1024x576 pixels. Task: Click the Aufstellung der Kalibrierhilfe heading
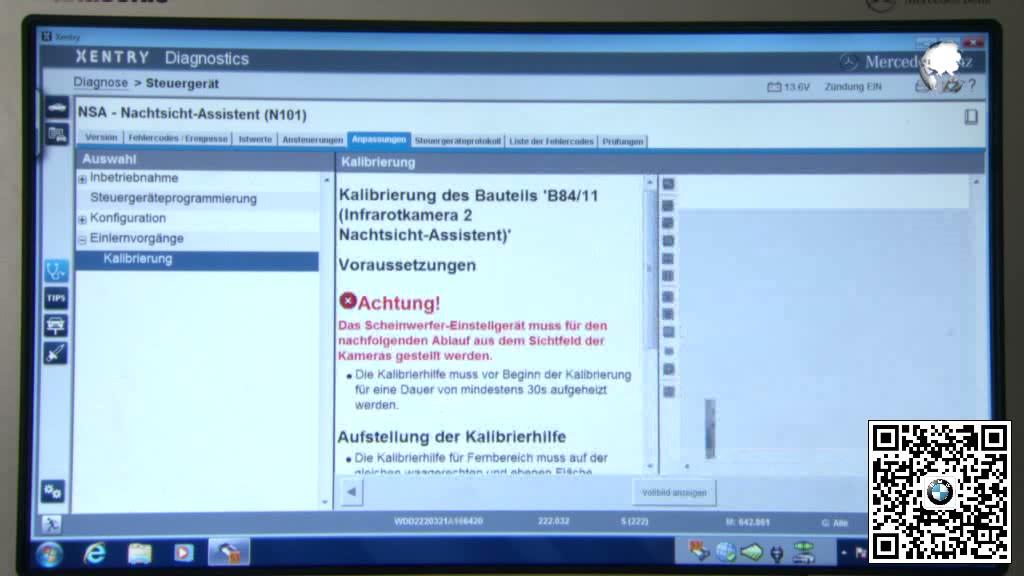tap(452, 436)
